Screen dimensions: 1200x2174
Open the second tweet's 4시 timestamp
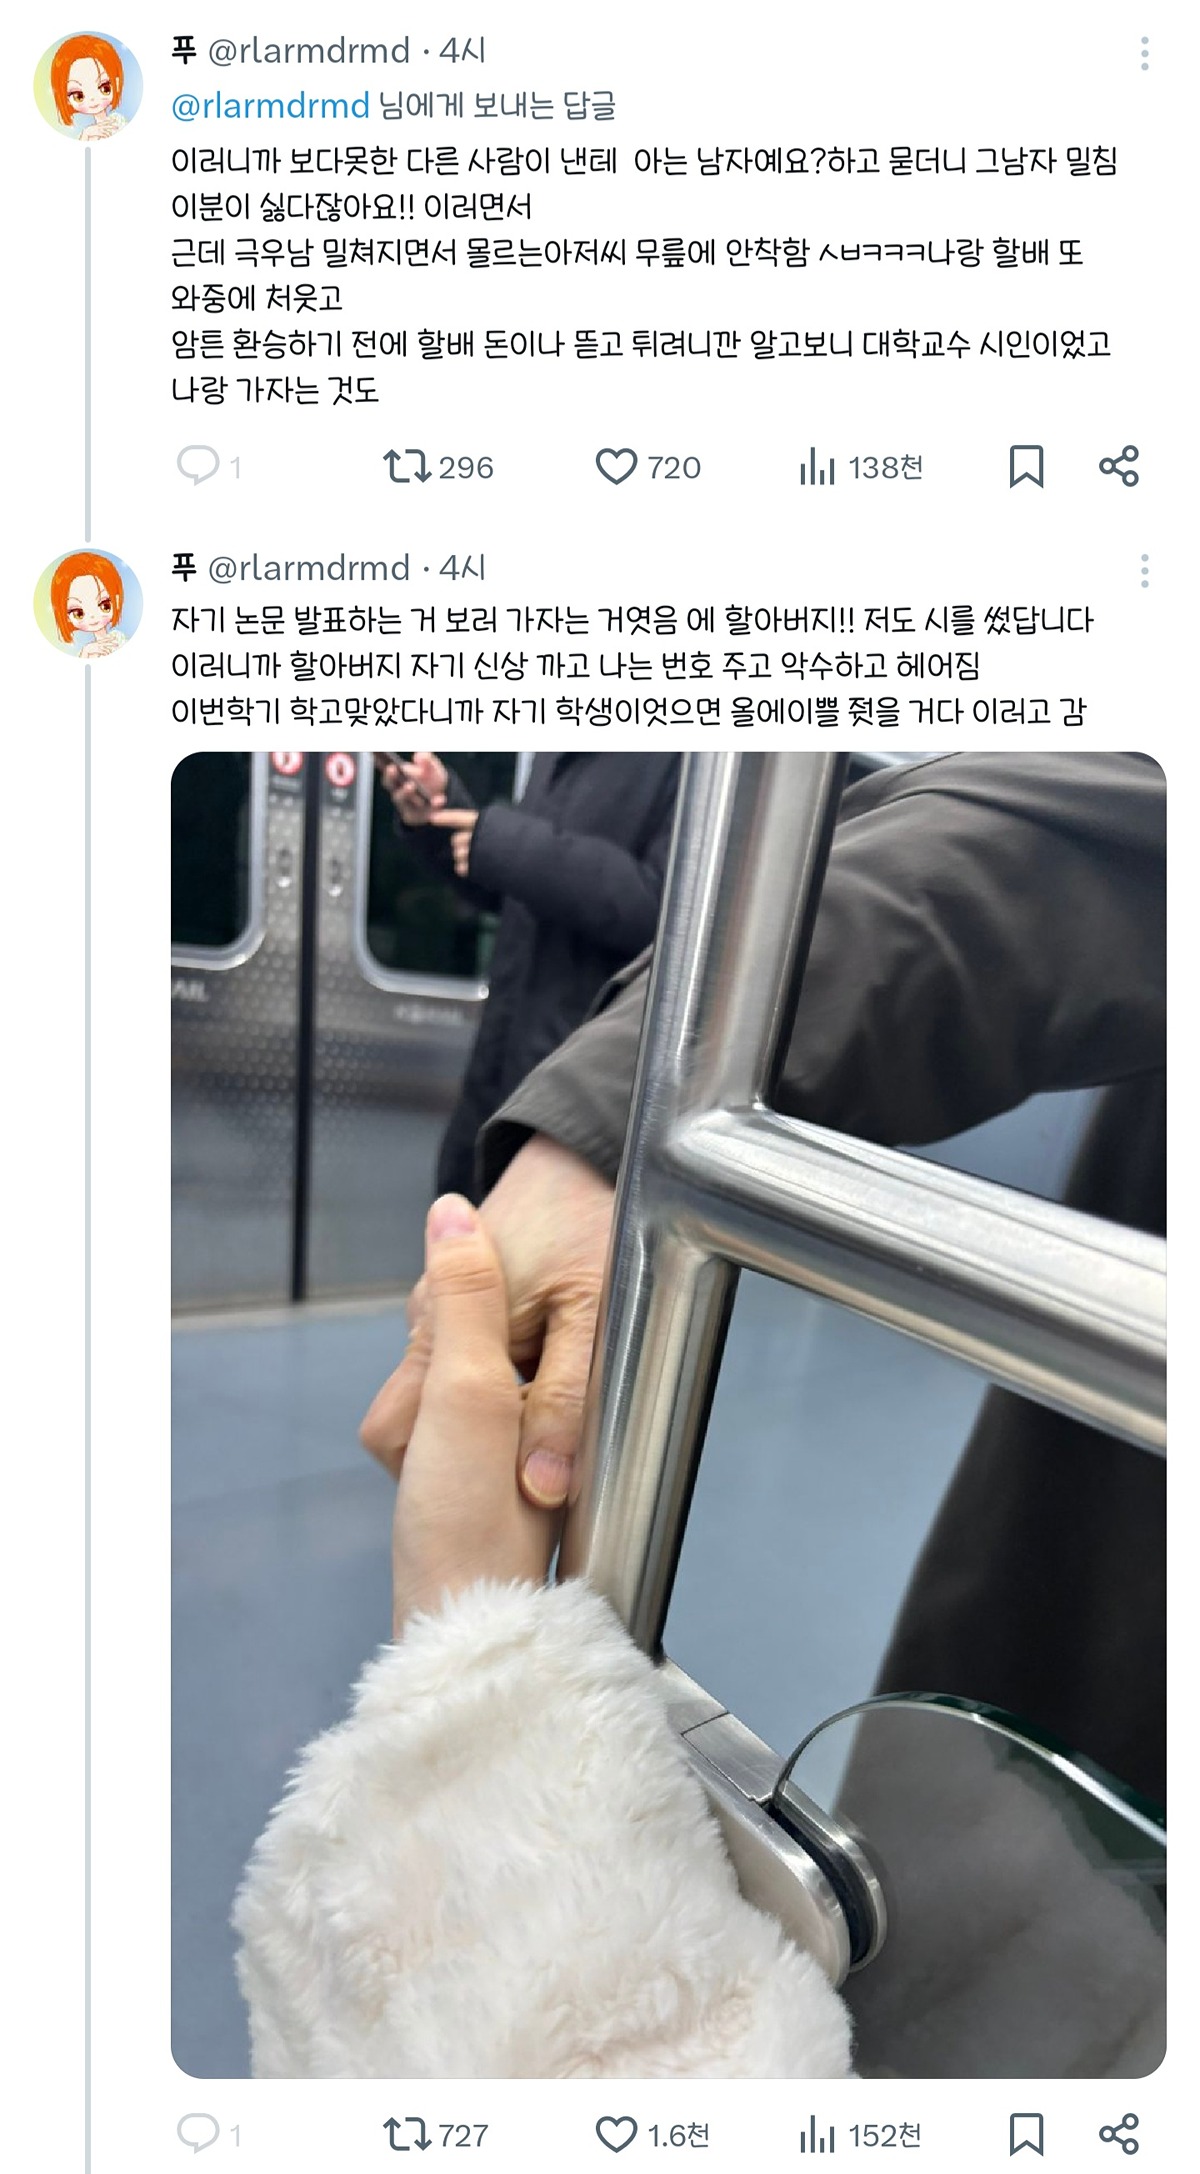click(x=463, y=568)
